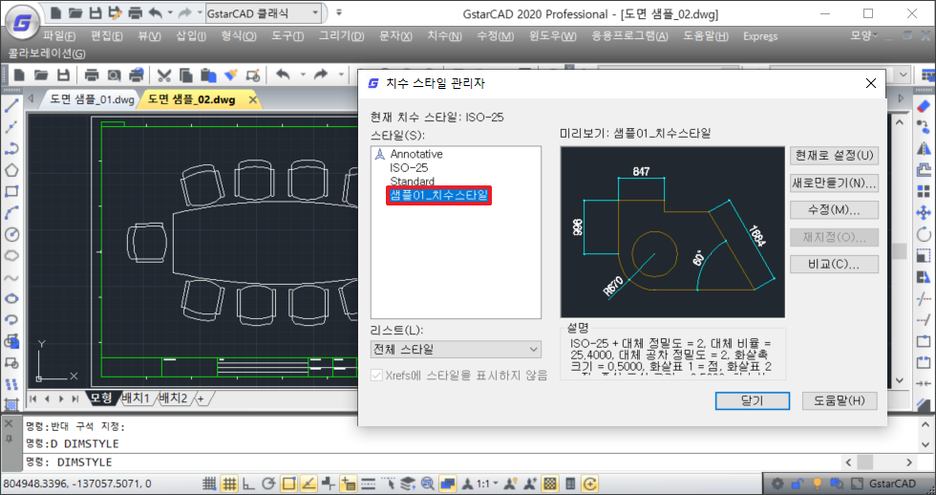Select the ISO-25 dimension style
Screen dimensions: 936x495
(x=409, y=168)
